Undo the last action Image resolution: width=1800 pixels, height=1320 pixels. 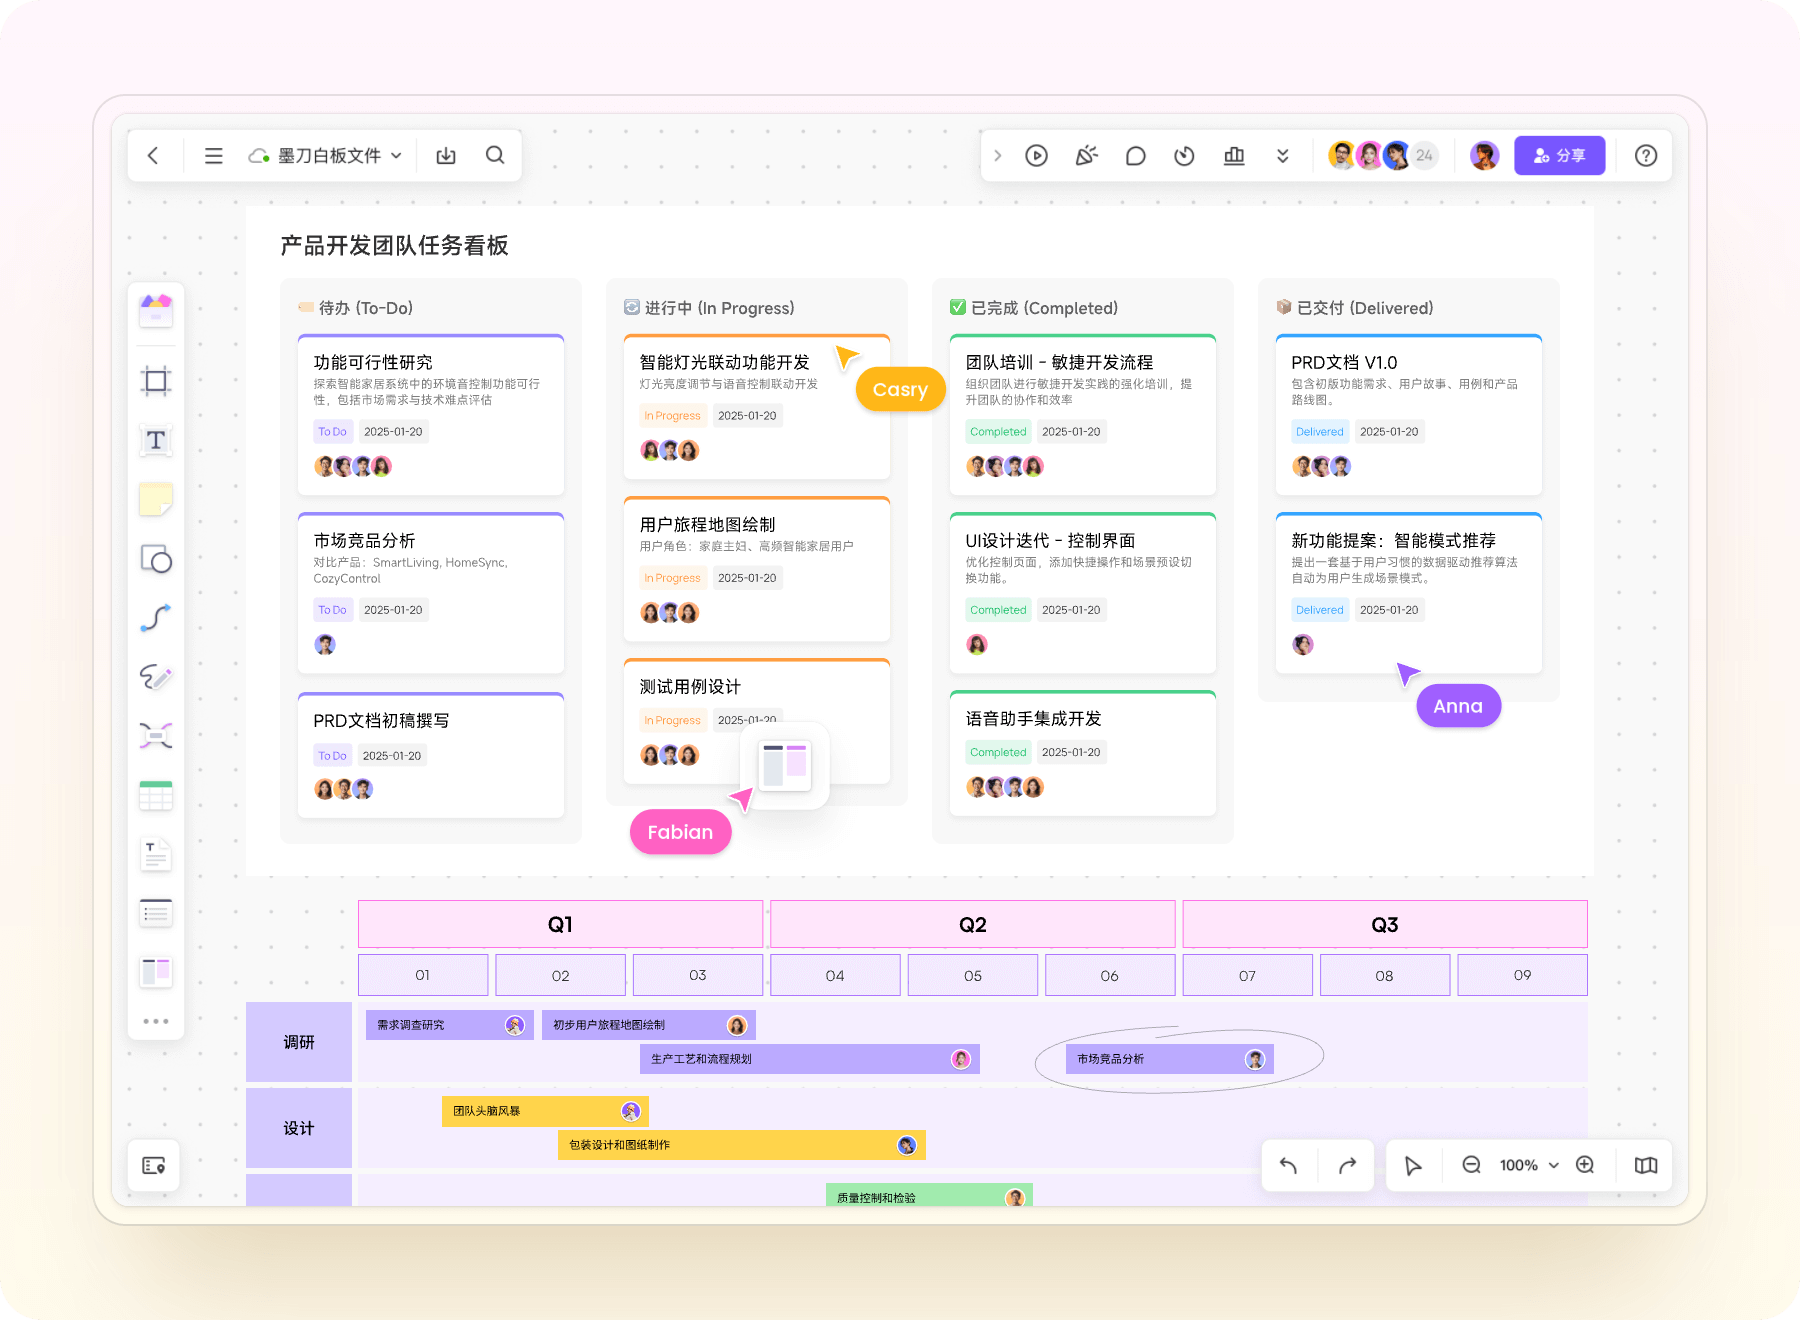1288,1165
